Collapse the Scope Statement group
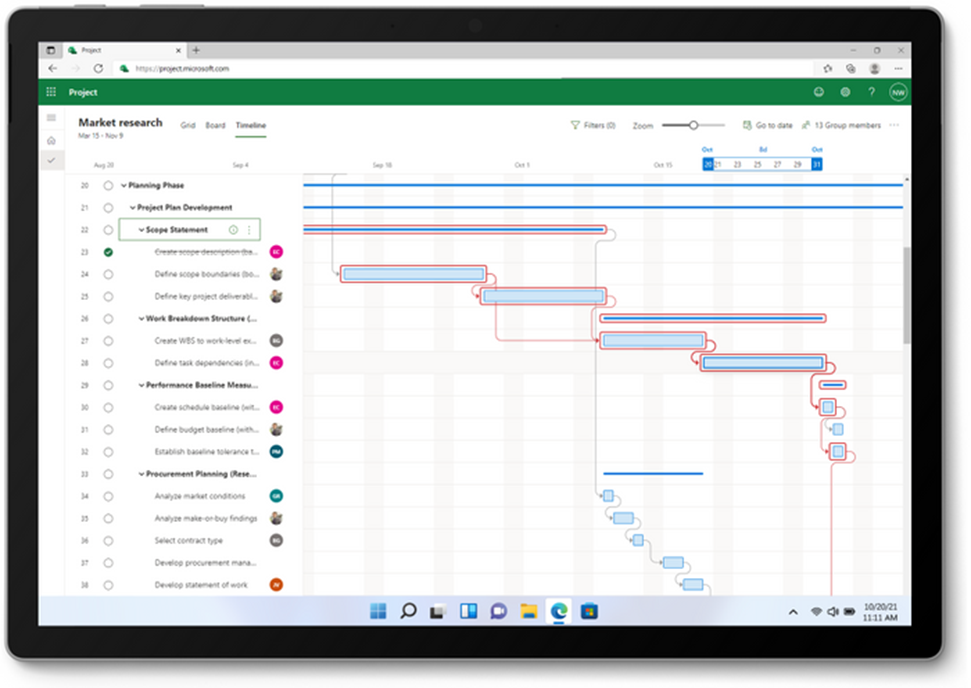 coord(141,230)
